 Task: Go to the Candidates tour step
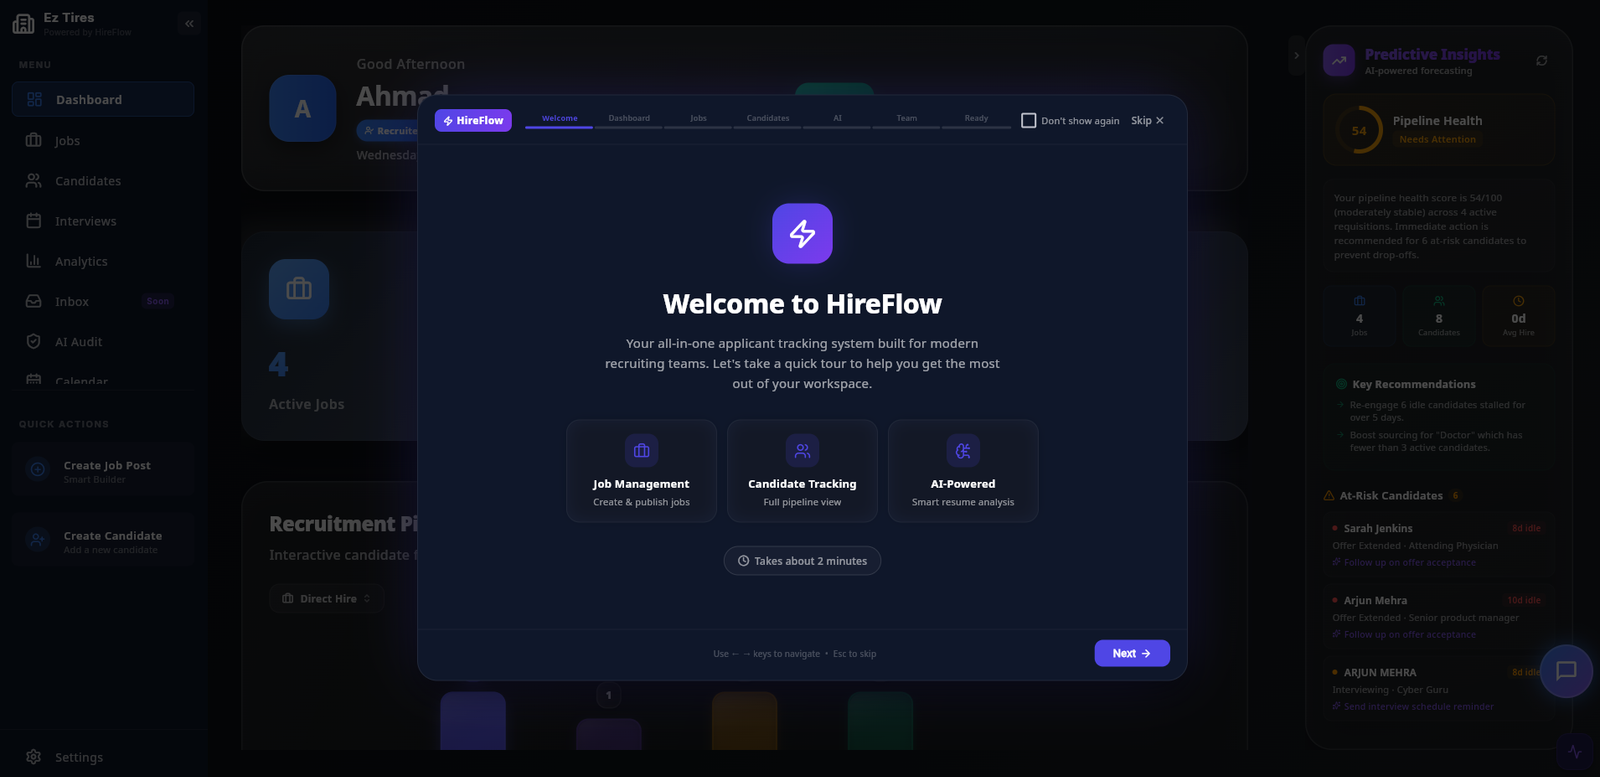(x=768, y=119)
